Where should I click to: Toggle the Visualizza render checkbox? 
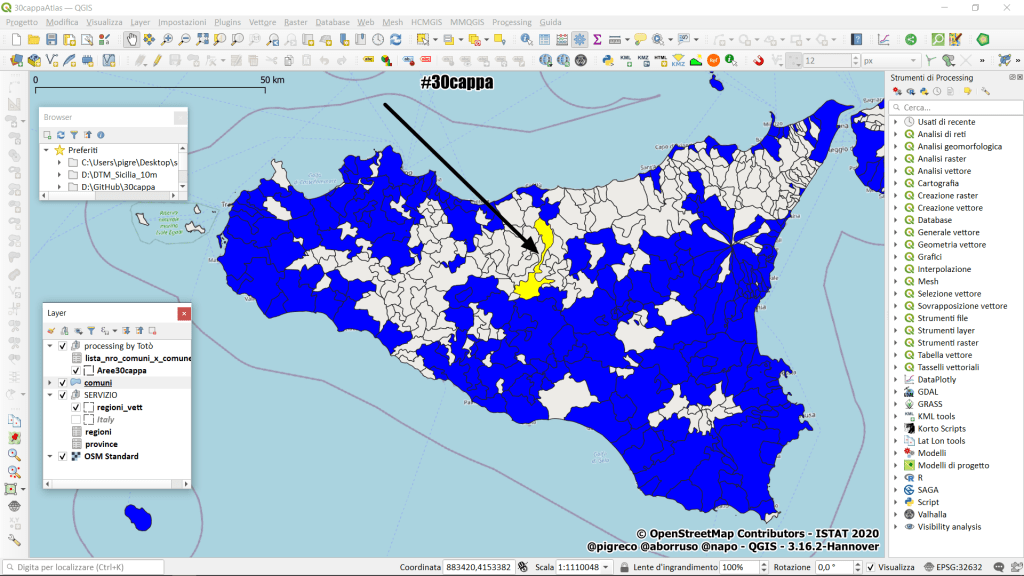coord(871,567)
